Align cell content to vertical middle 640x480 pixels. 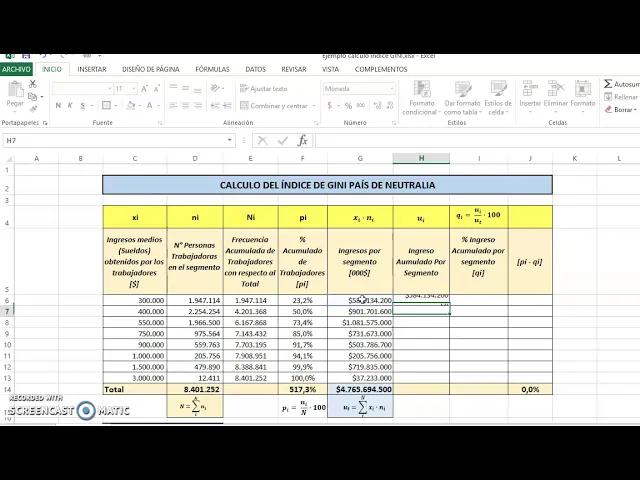tap(185, 88)
